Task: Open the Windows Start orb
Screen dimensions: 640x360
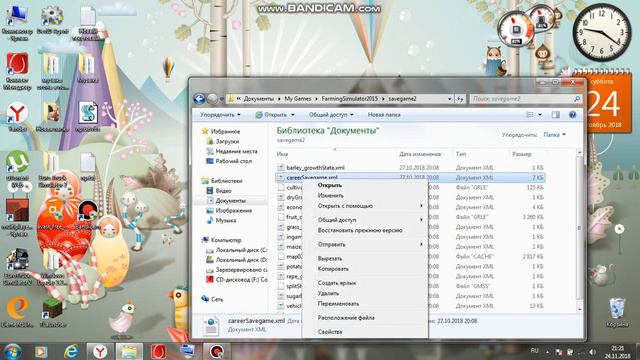Action: point(13,351)
